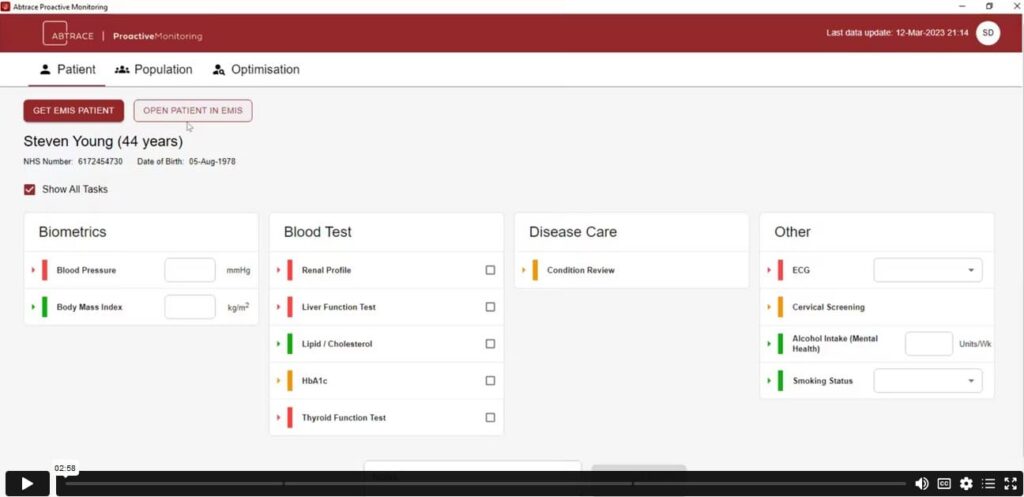Switch to the Population tab
Image resolution: width=1024 pixels, height=497 pixels.
pos(153,69)
